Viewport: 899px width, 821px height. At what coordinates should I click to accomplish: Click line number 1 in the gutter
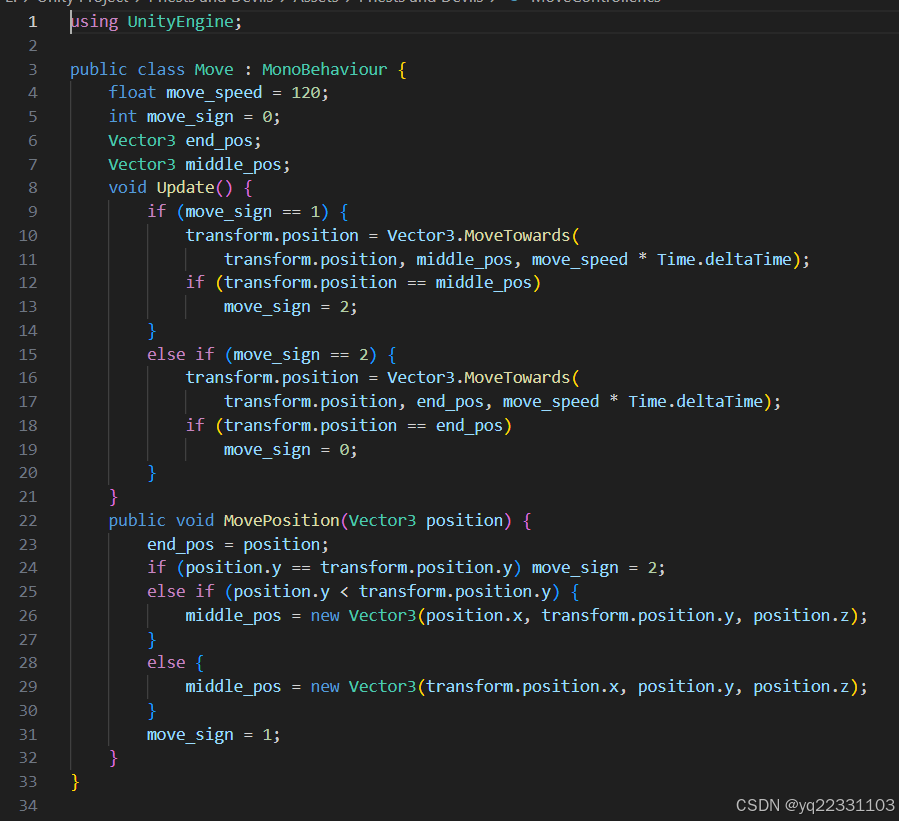tap(33, 22)
